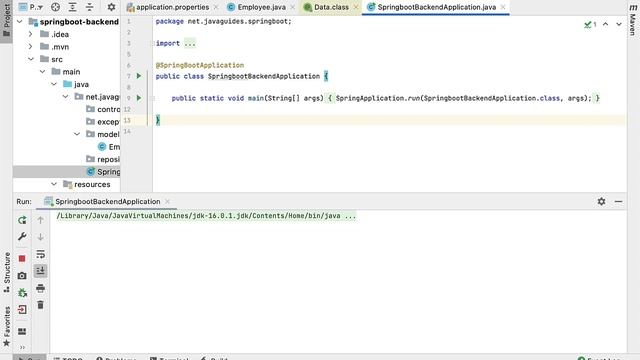Viewport: 640px width, 360px height.
Task: Open the Maven tool window
Action: click(x=633, y=19)
